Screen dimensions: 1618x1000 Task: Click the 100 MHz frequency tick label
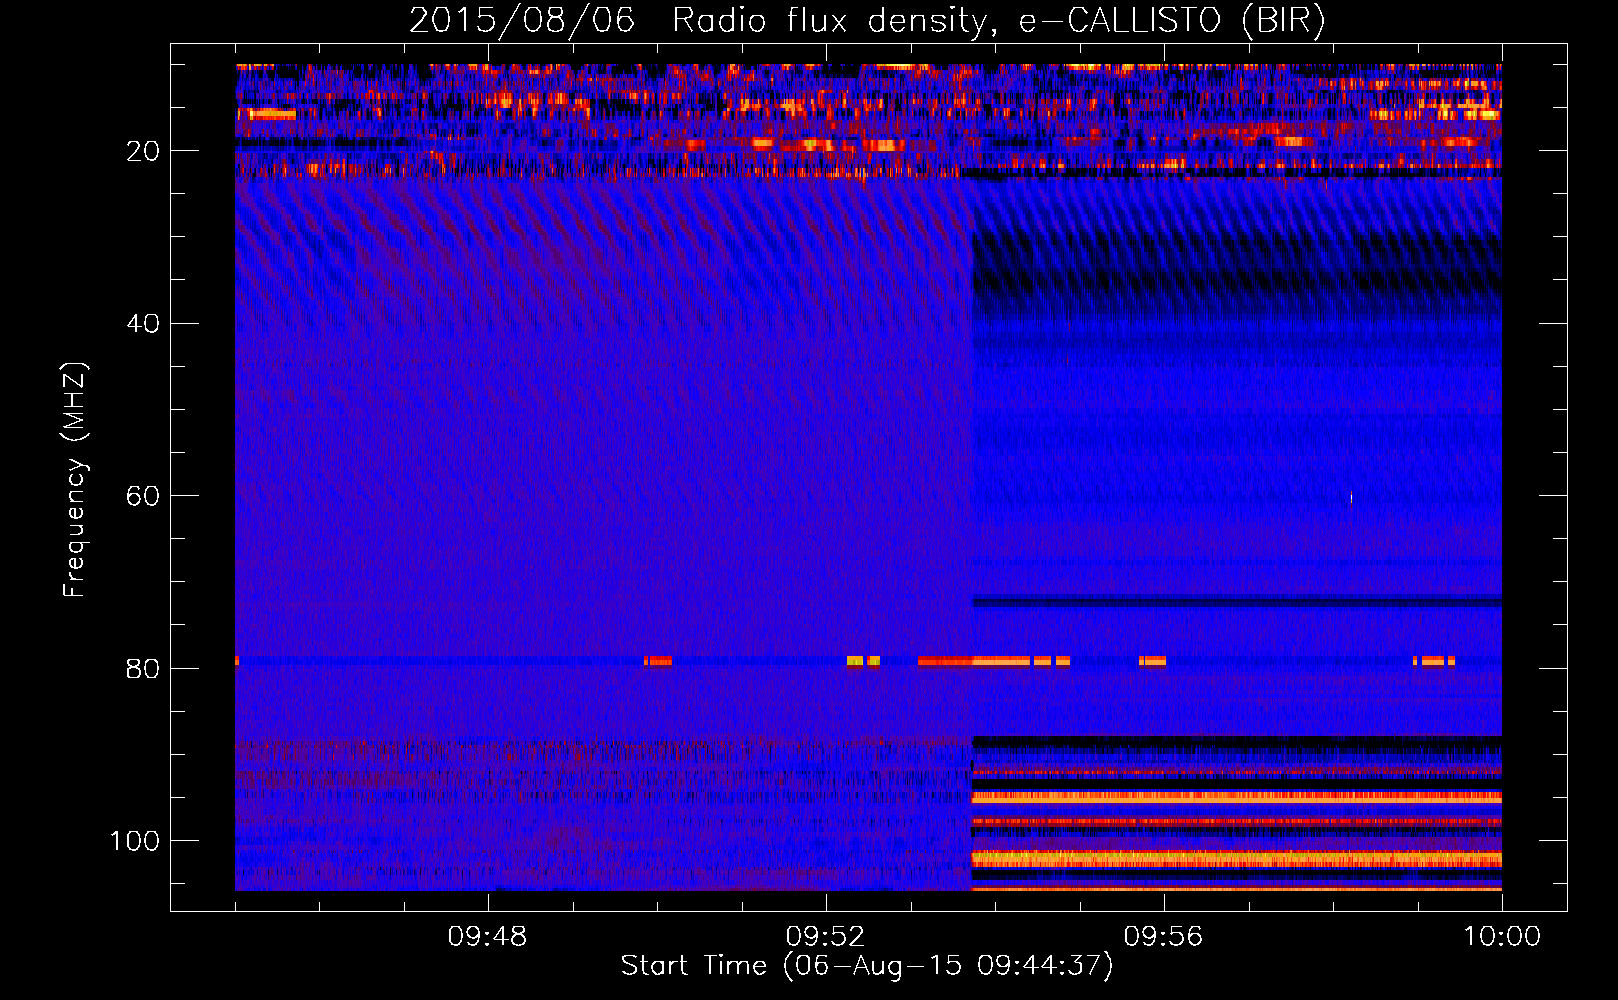[135, 841]
